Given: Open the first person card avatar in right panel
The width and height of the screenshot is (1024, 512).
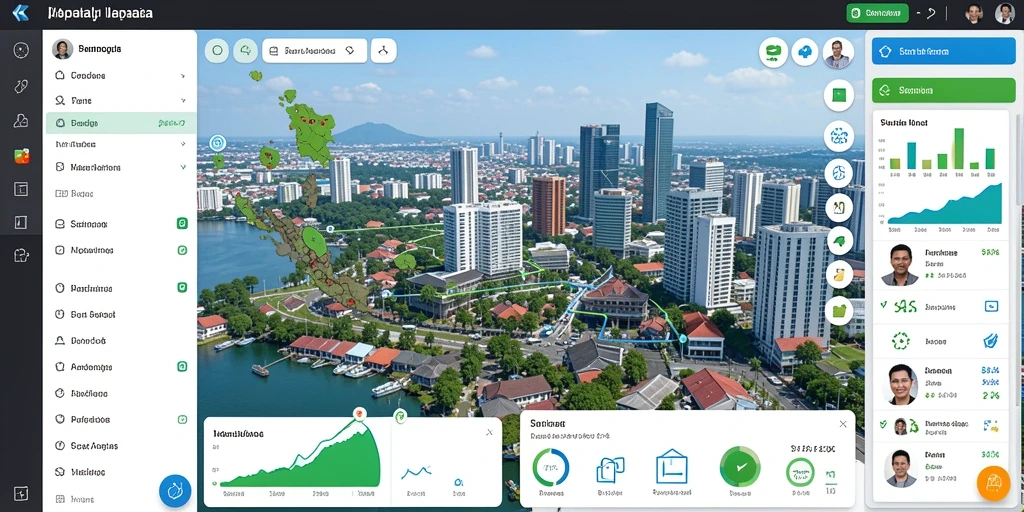Looking at the screenshot, I should point(899,265).
